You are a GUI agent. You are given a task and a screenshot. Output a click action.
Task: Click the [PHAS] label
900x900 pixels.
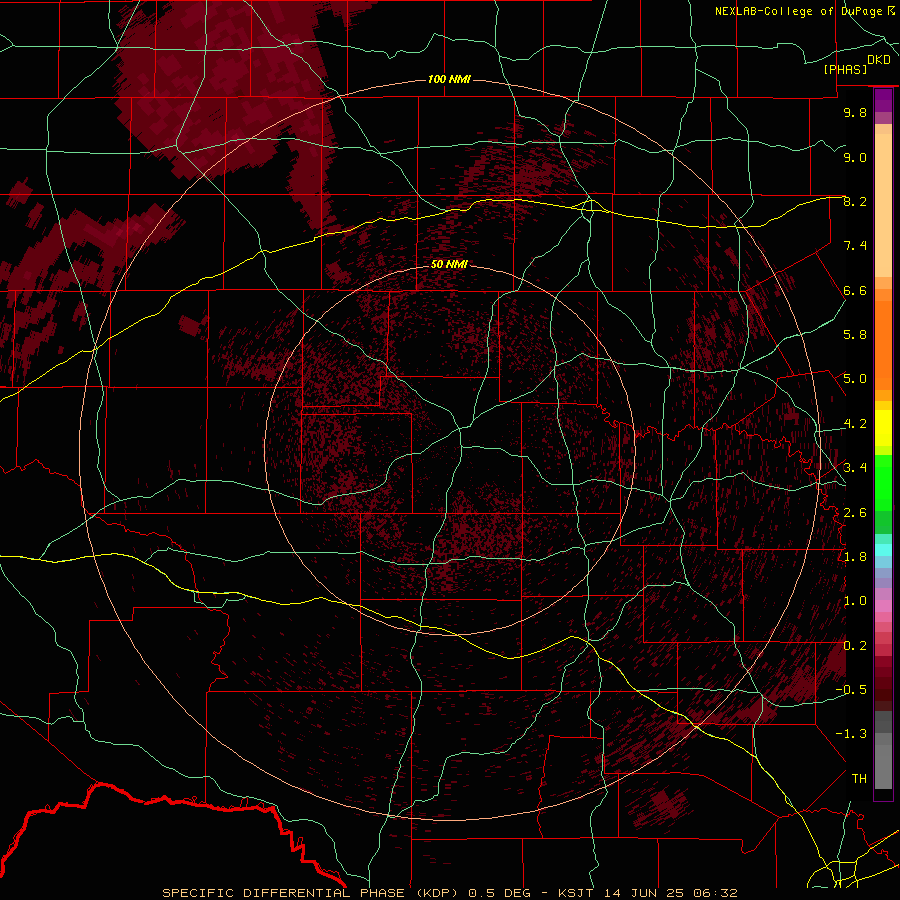[x=845, y=69]
